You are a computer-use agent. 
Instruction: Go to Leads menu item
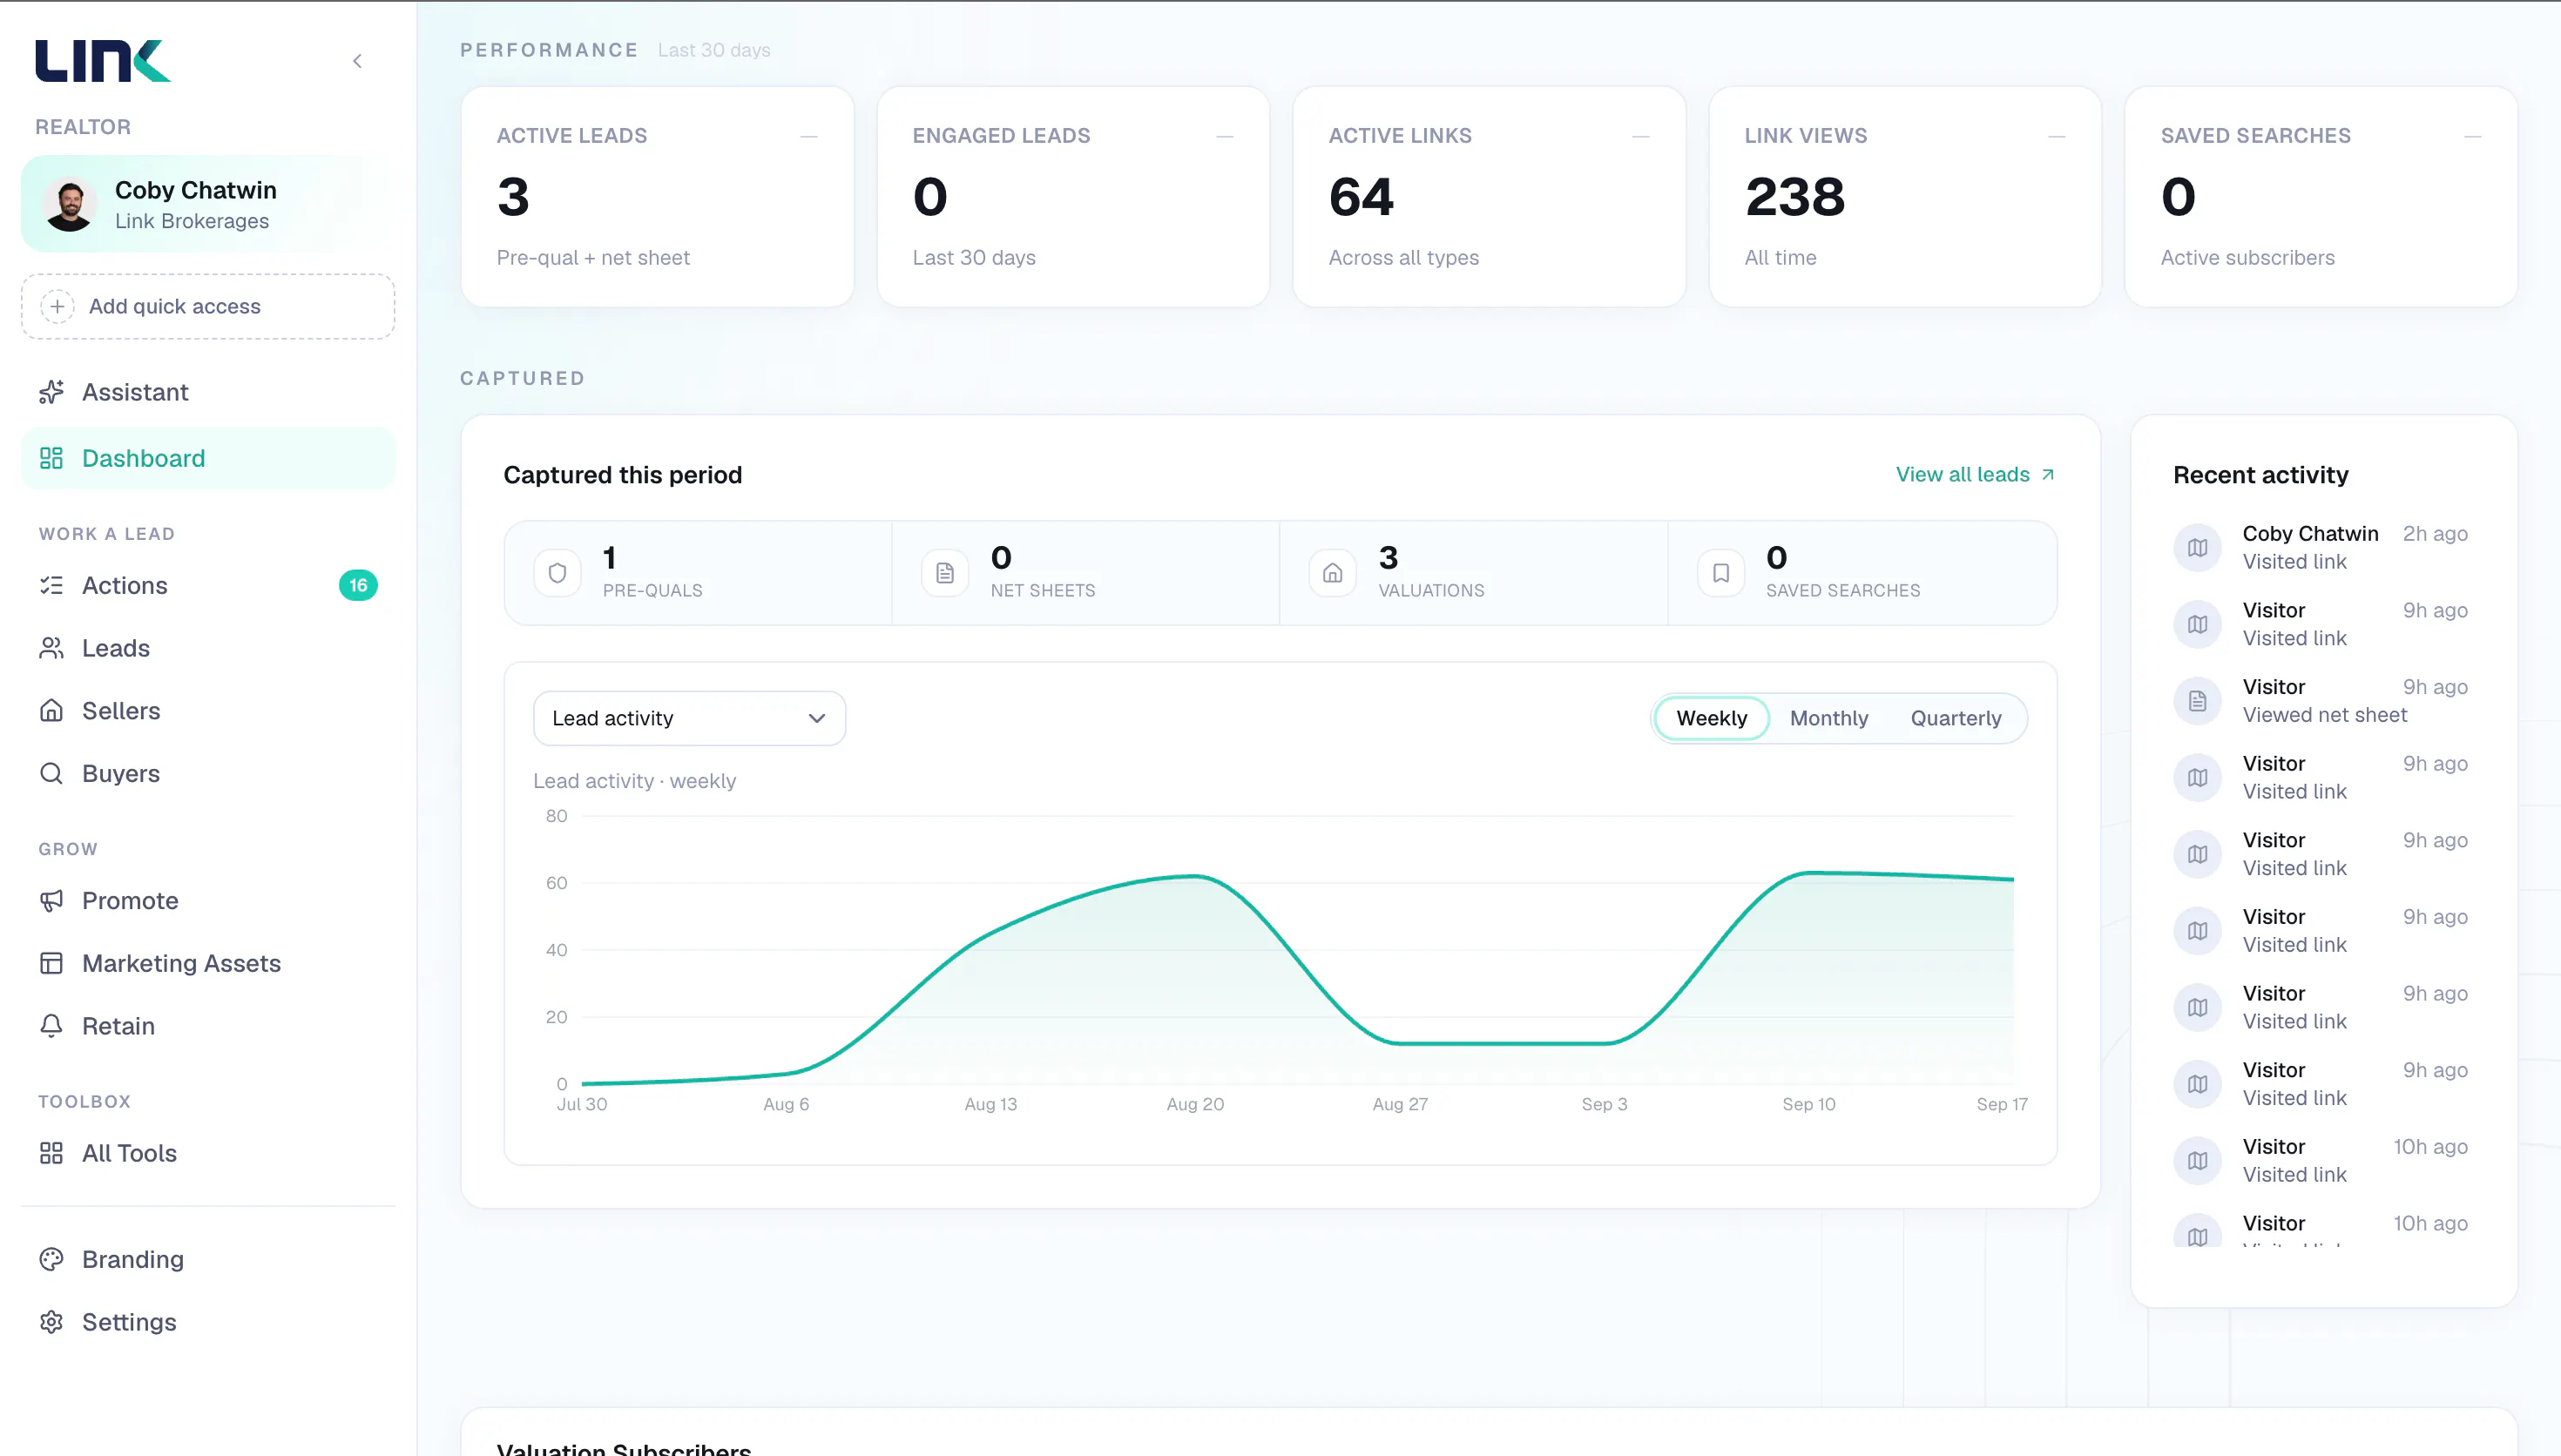click(208, 648)
